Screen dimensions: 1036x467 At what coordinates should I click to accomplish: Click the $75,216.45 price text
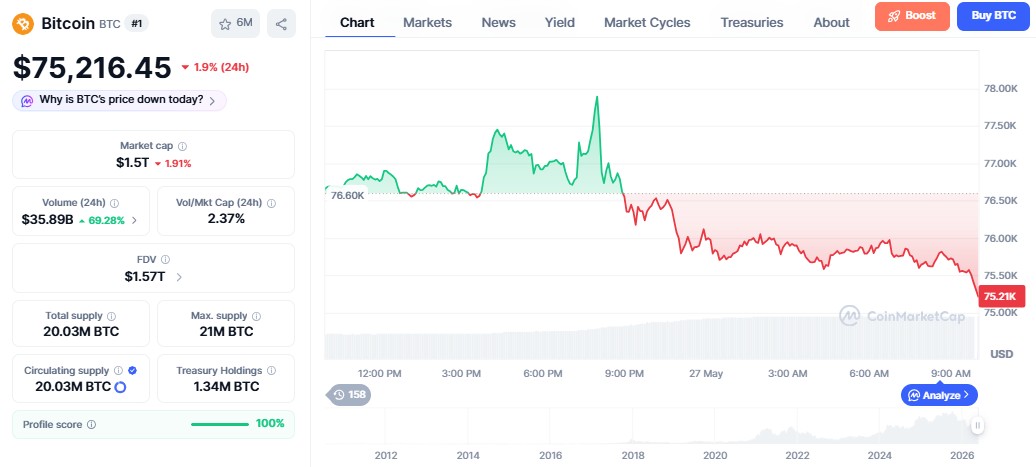tap(92, 67)
